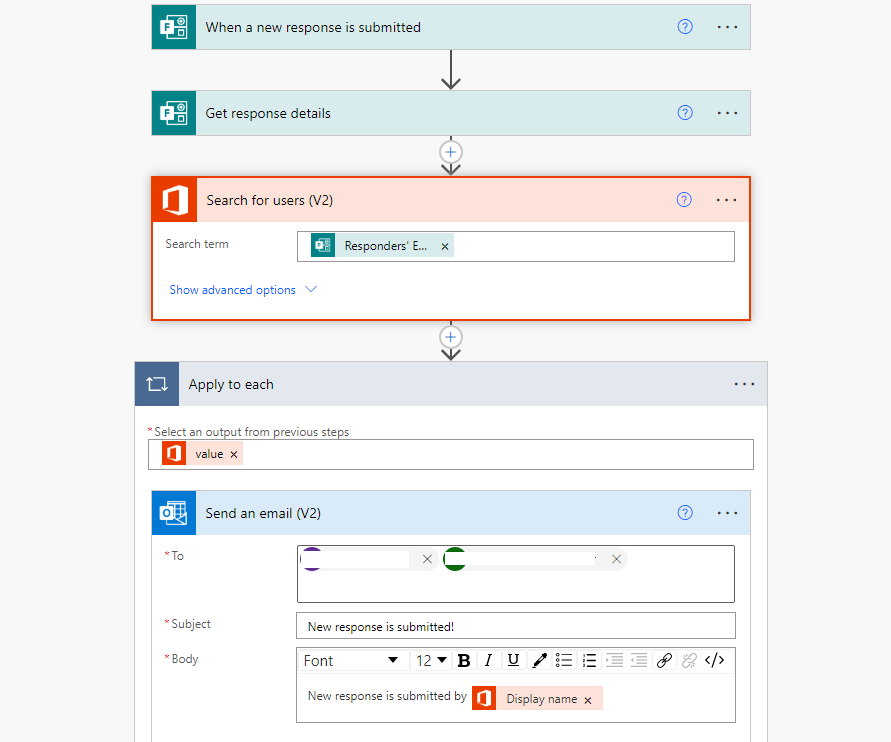
Task: Click the Office 365 icon on 'Search for users (V2)'
Action: pos(174,200)
